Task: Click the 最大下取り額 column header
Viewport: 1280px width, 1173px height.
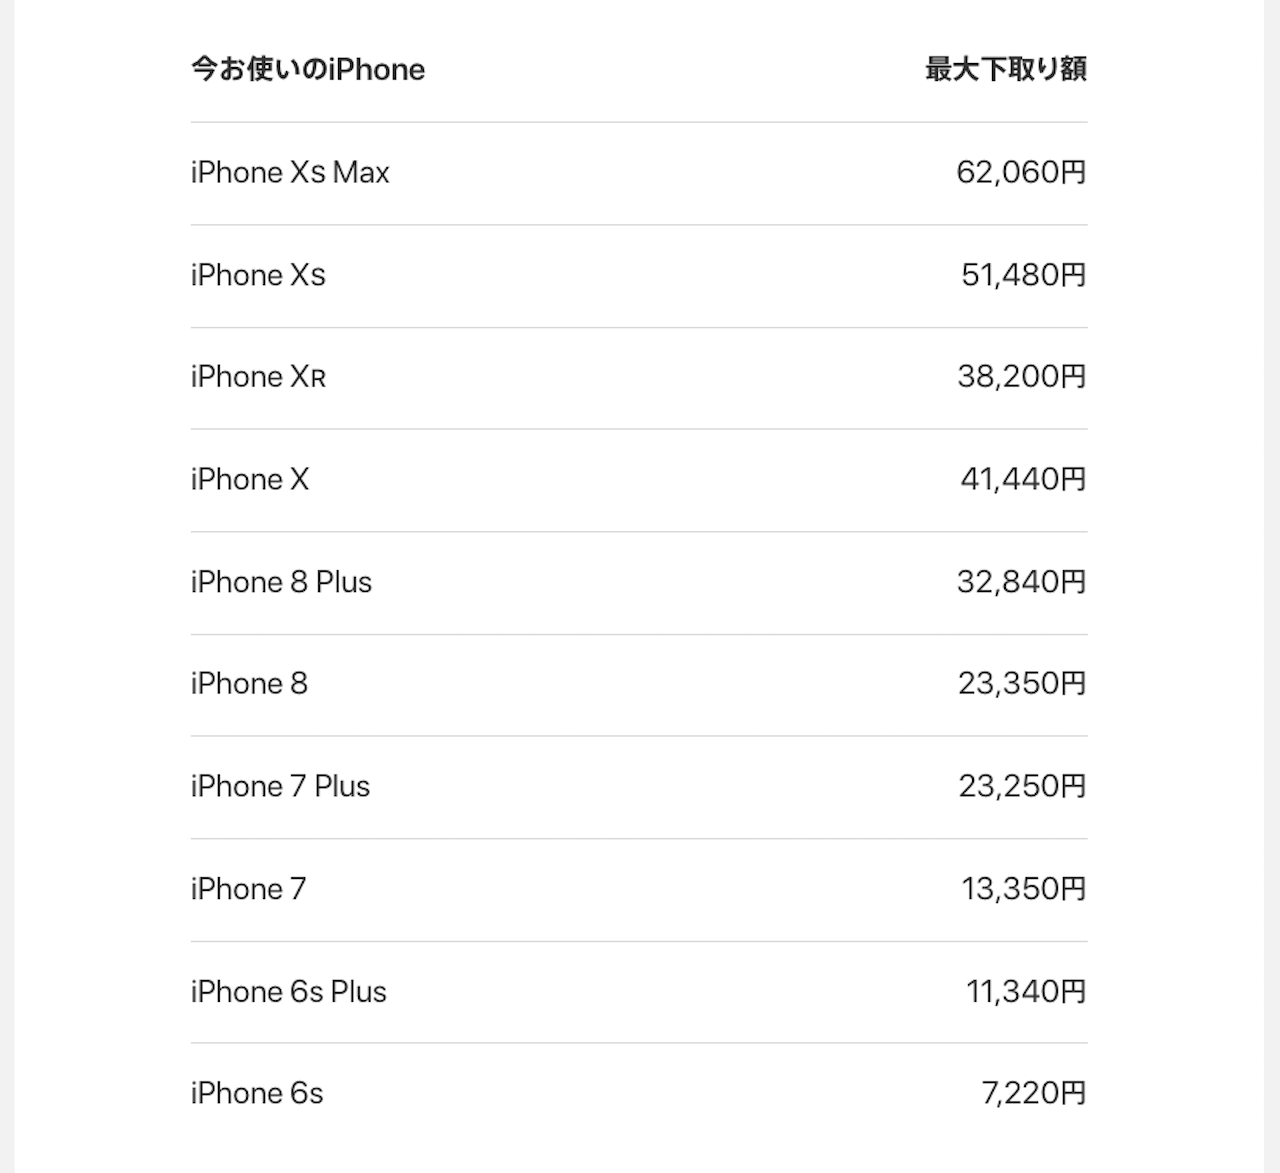Action: click(1006, 69)
